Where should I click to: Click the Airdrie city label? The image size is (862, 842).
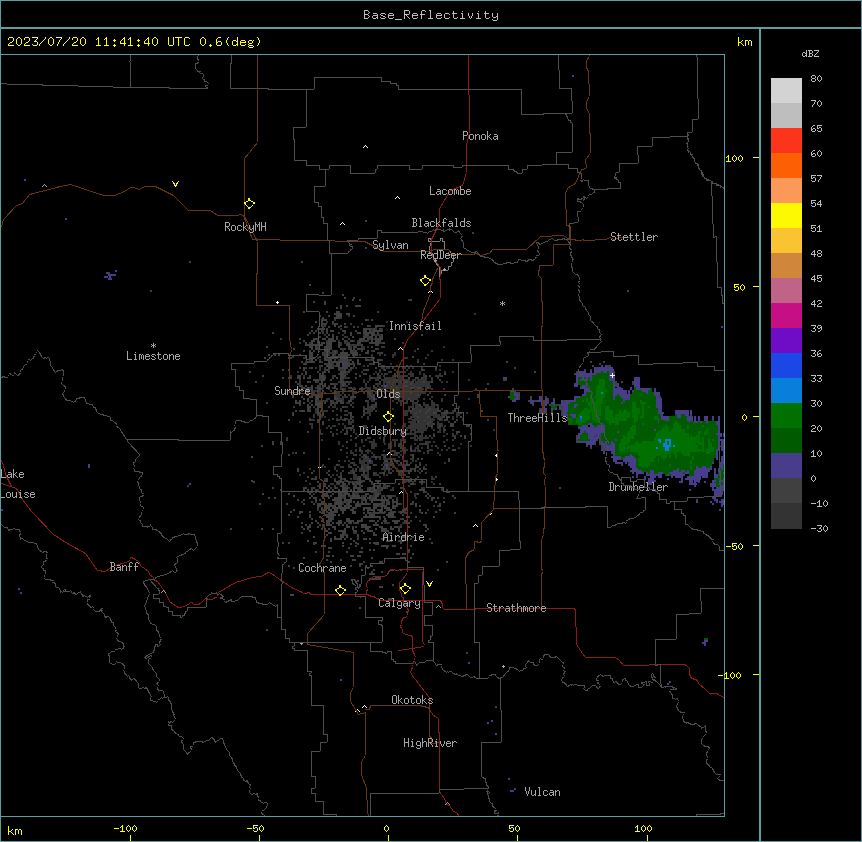coord(404,537)
